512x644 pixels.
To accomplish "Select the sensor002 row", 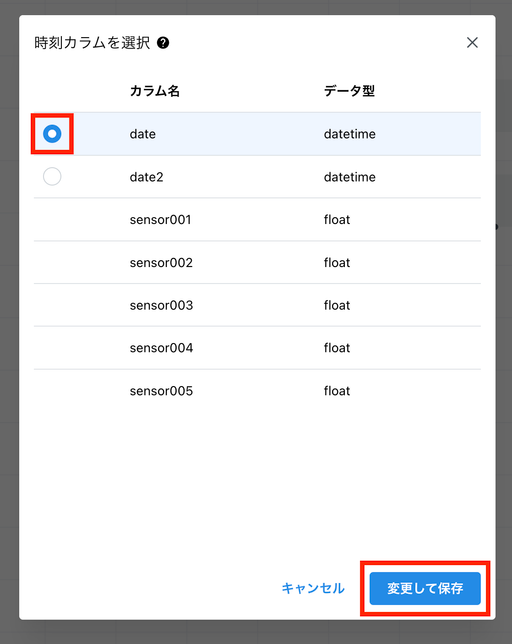I will 257,262.
